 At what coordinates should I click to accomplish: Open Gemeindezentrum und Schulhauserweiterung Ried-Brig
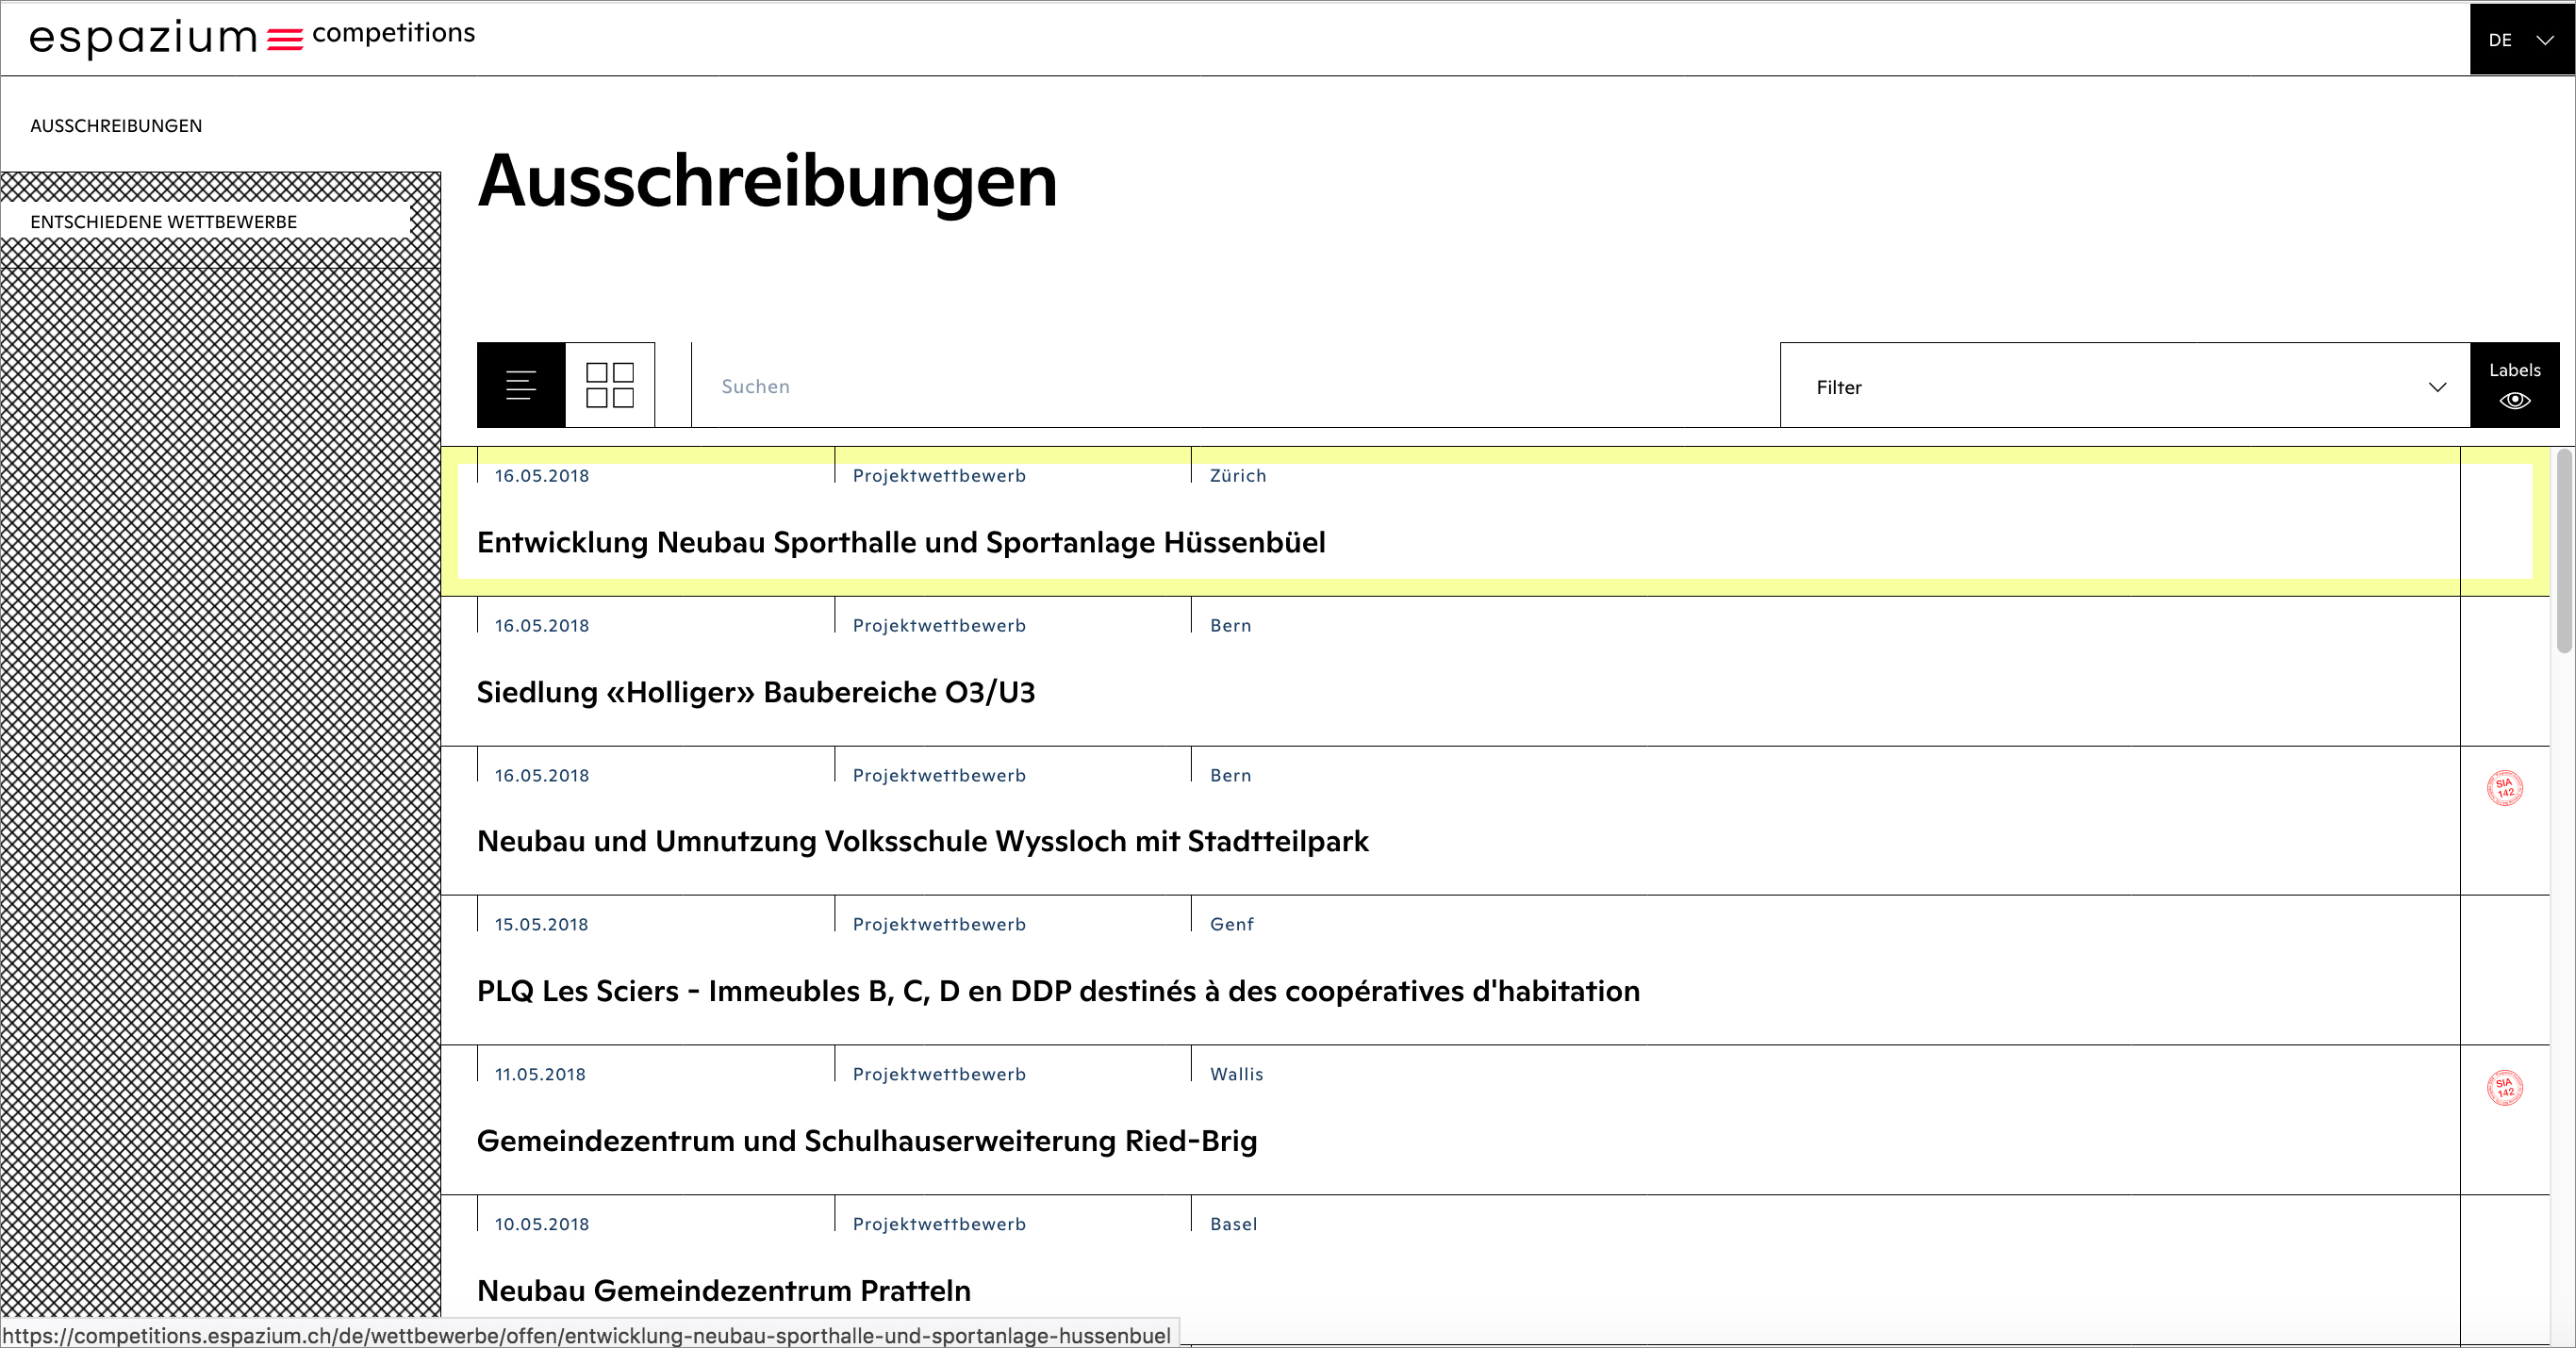point(866,1141)
